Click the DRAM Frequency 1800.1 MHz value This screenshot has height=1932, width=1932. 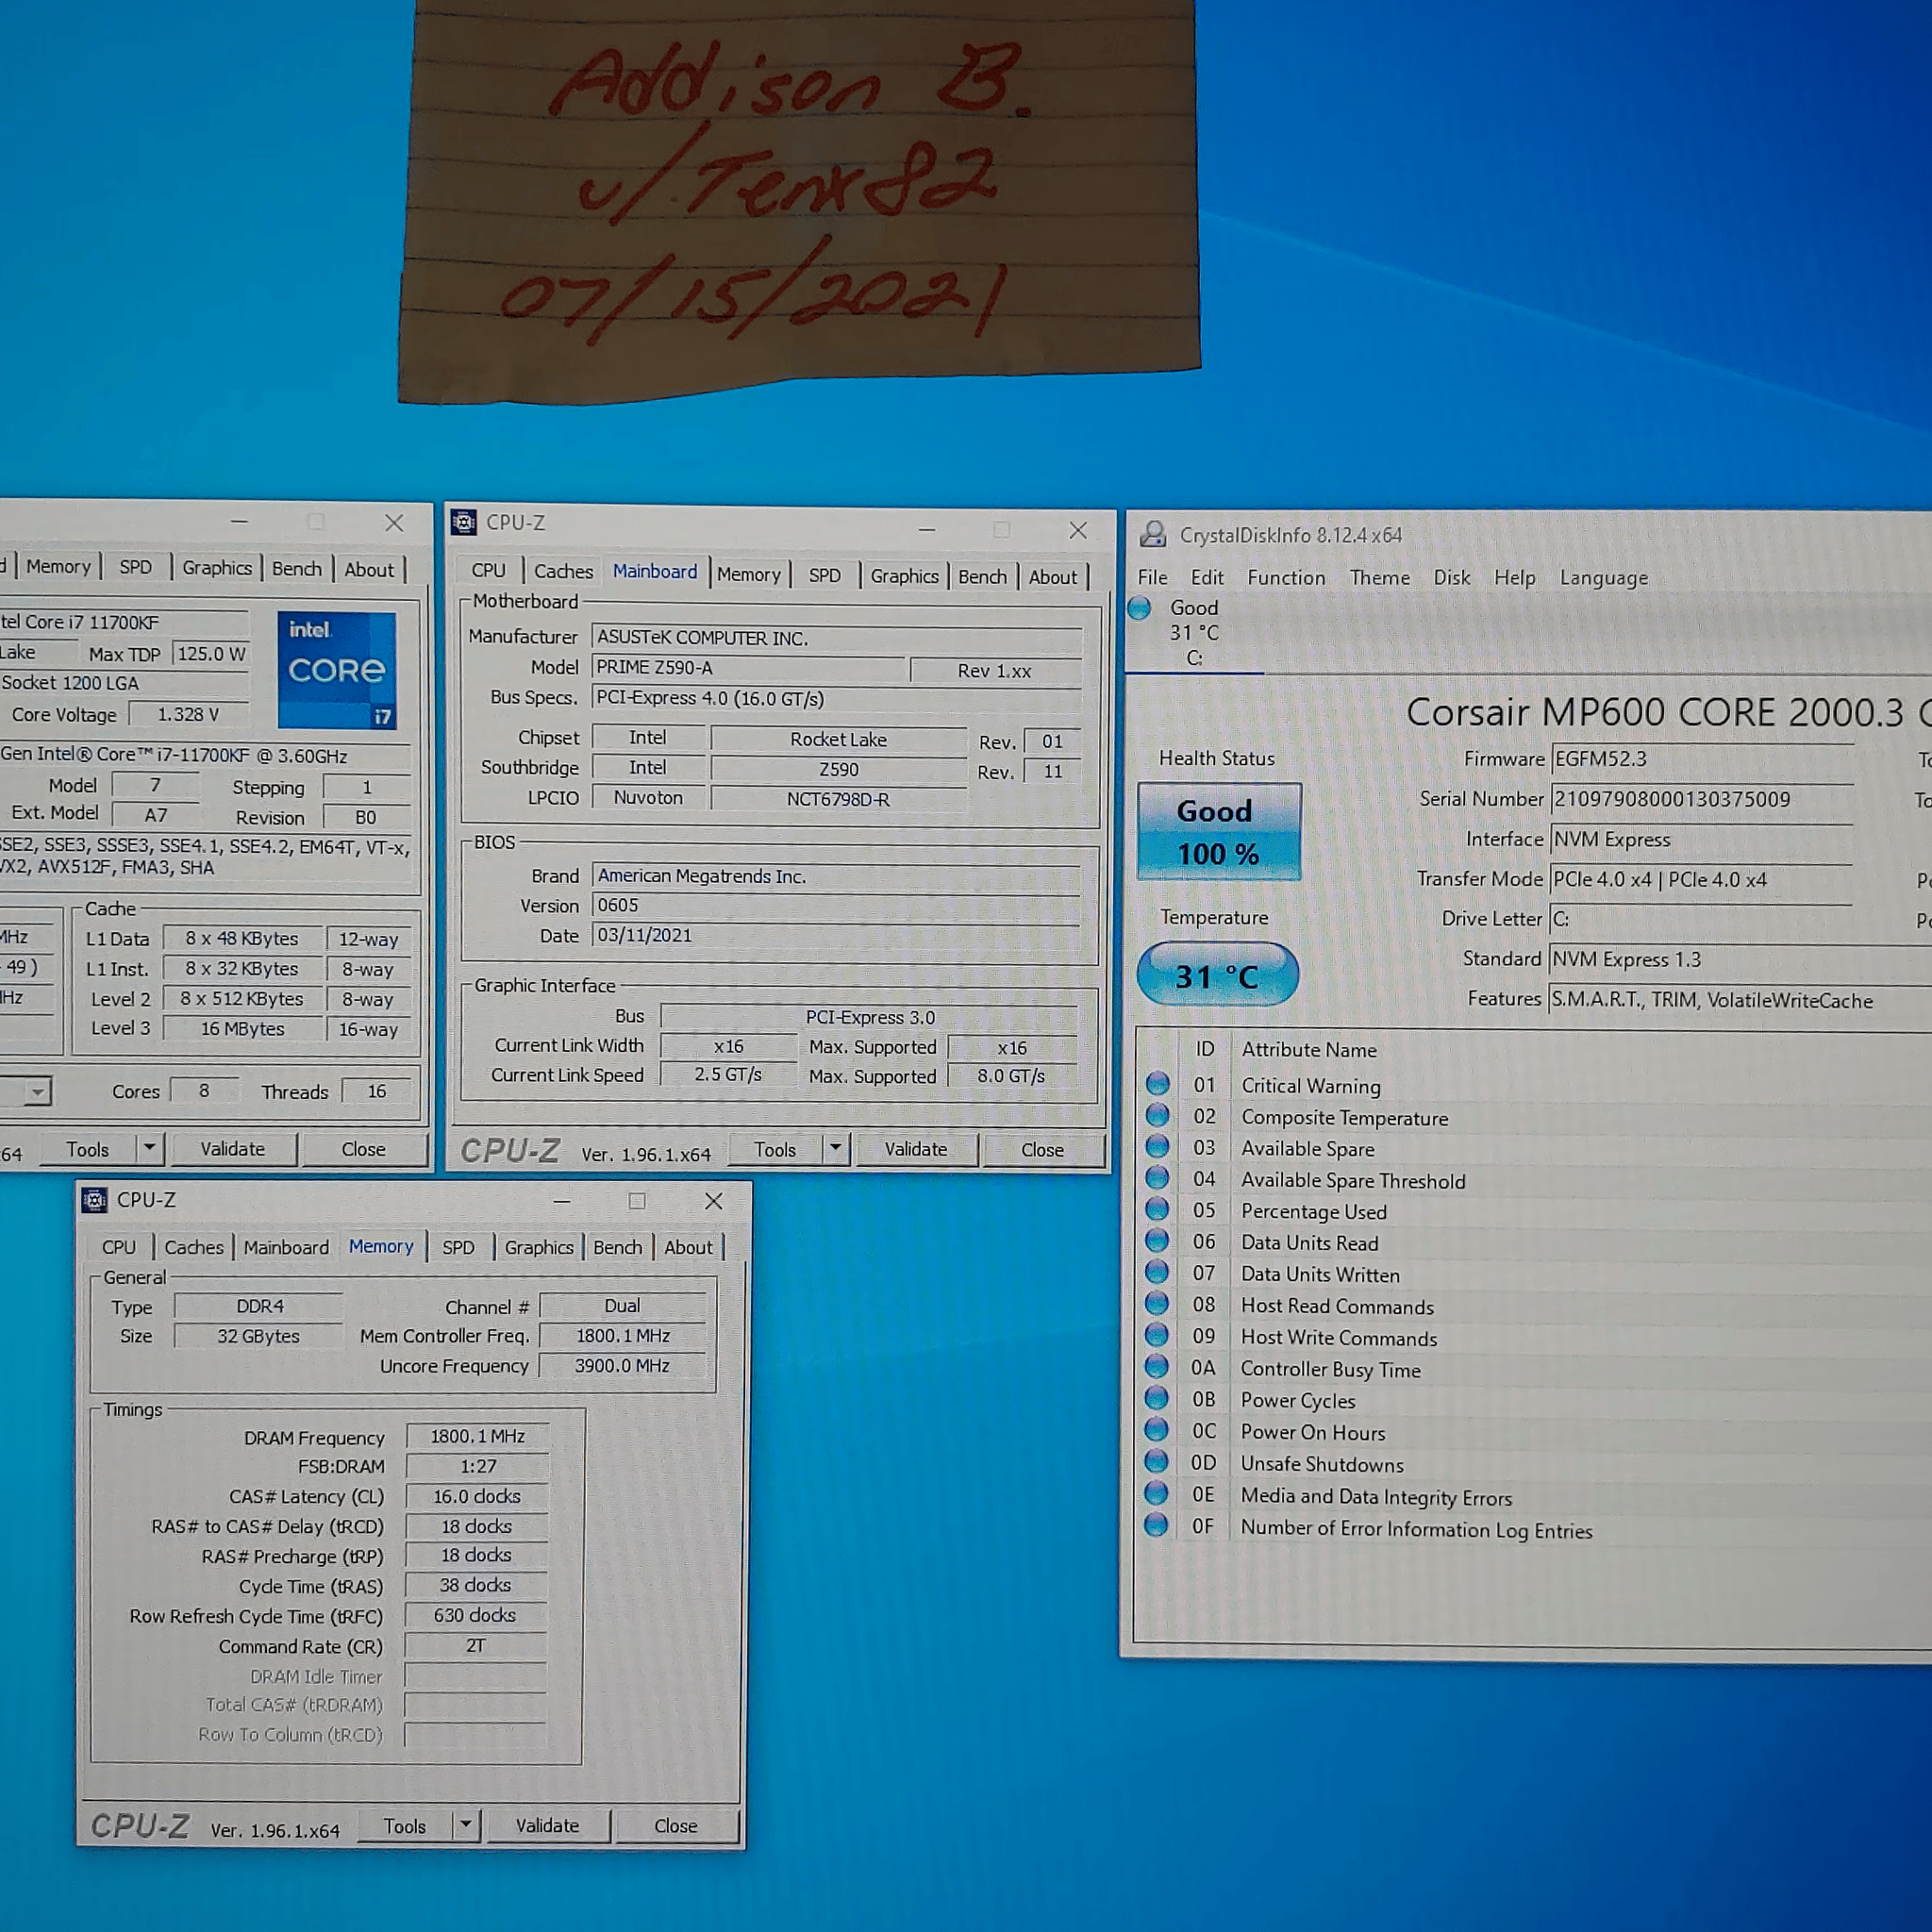tap(477, 1436)
